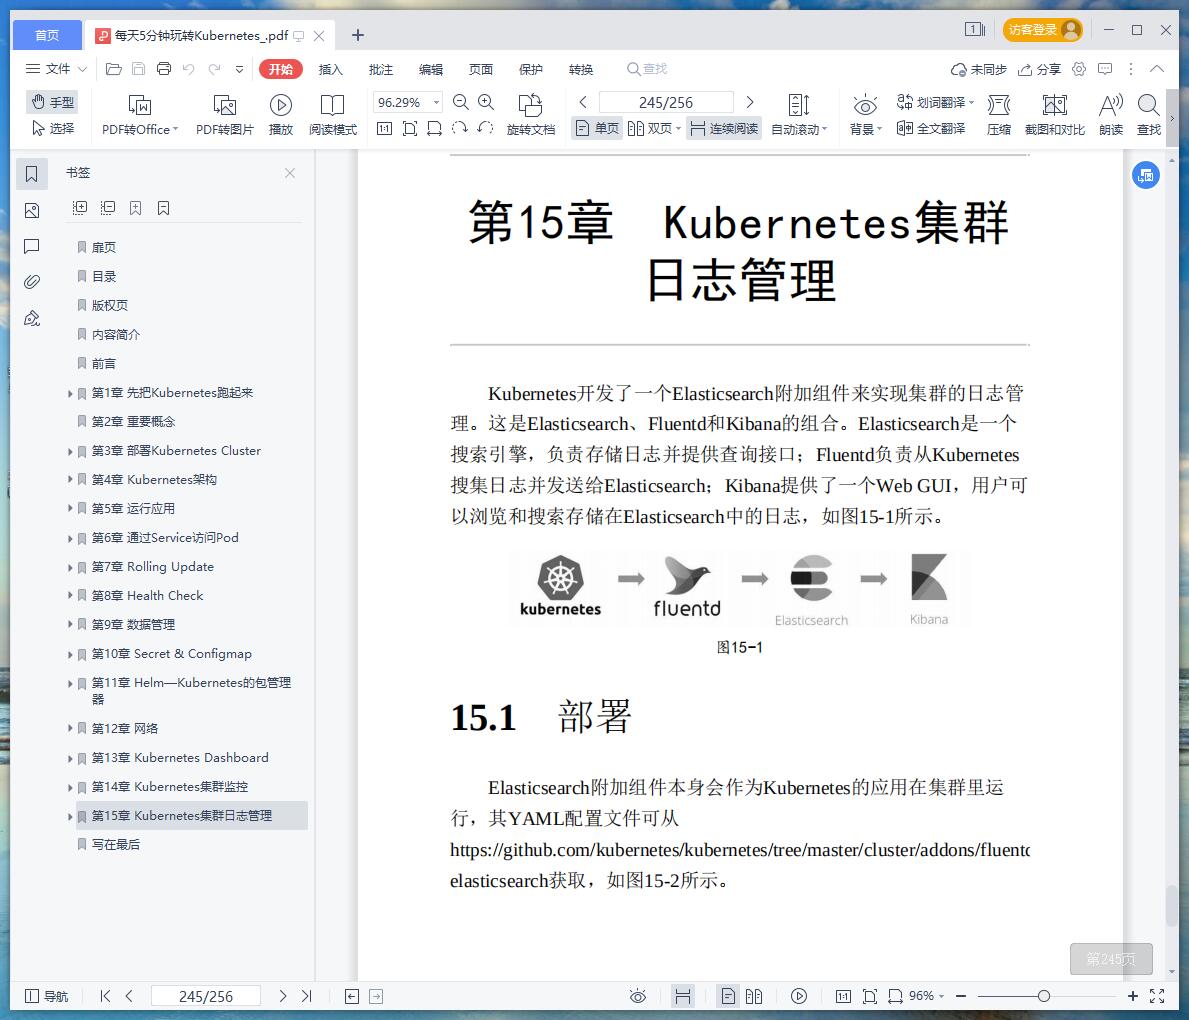The height and width of the screenshot is (1020, 1189).
Task: Switch to the Annotate tab
Action: [x=381, y=69]
